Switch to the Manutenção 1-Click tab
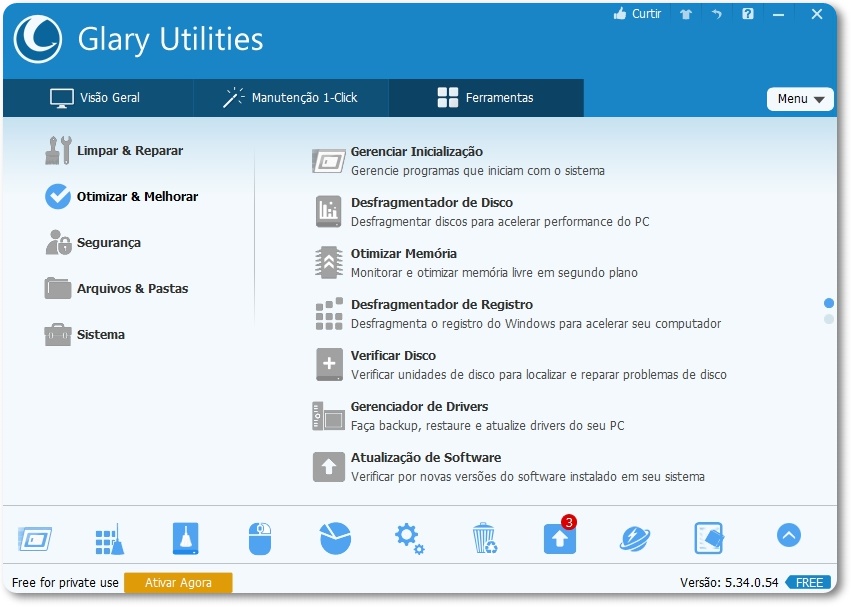This screenshot has width=851, height=607. [x=291, y=98]
